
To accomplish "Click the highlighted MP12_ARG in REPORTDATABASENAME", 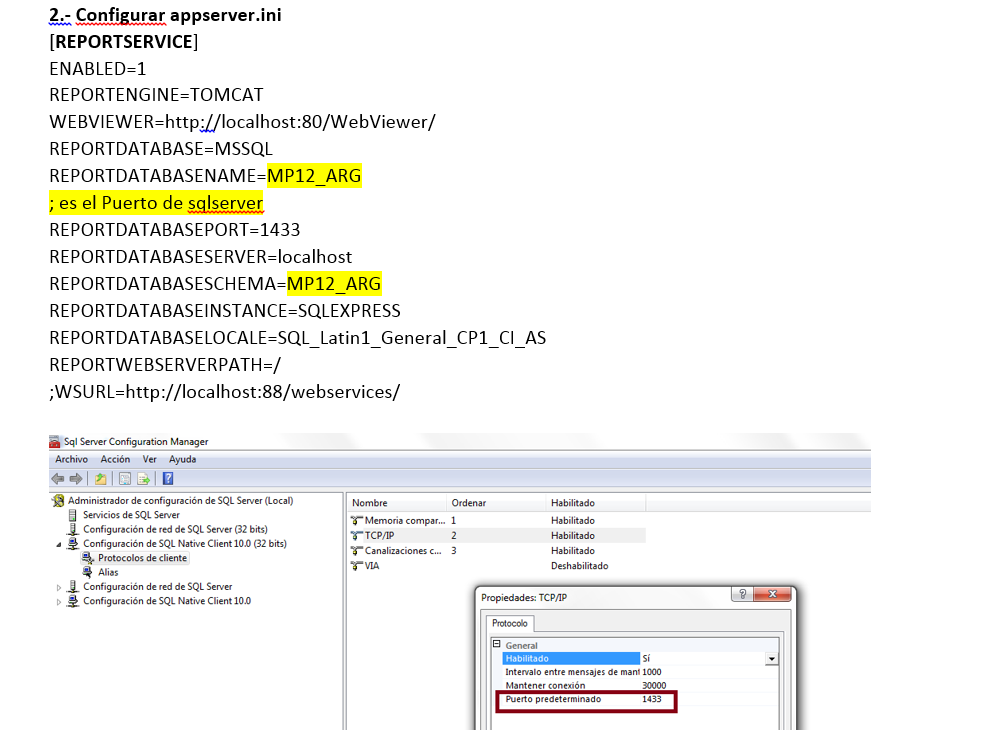I will (x=314, y=176).
